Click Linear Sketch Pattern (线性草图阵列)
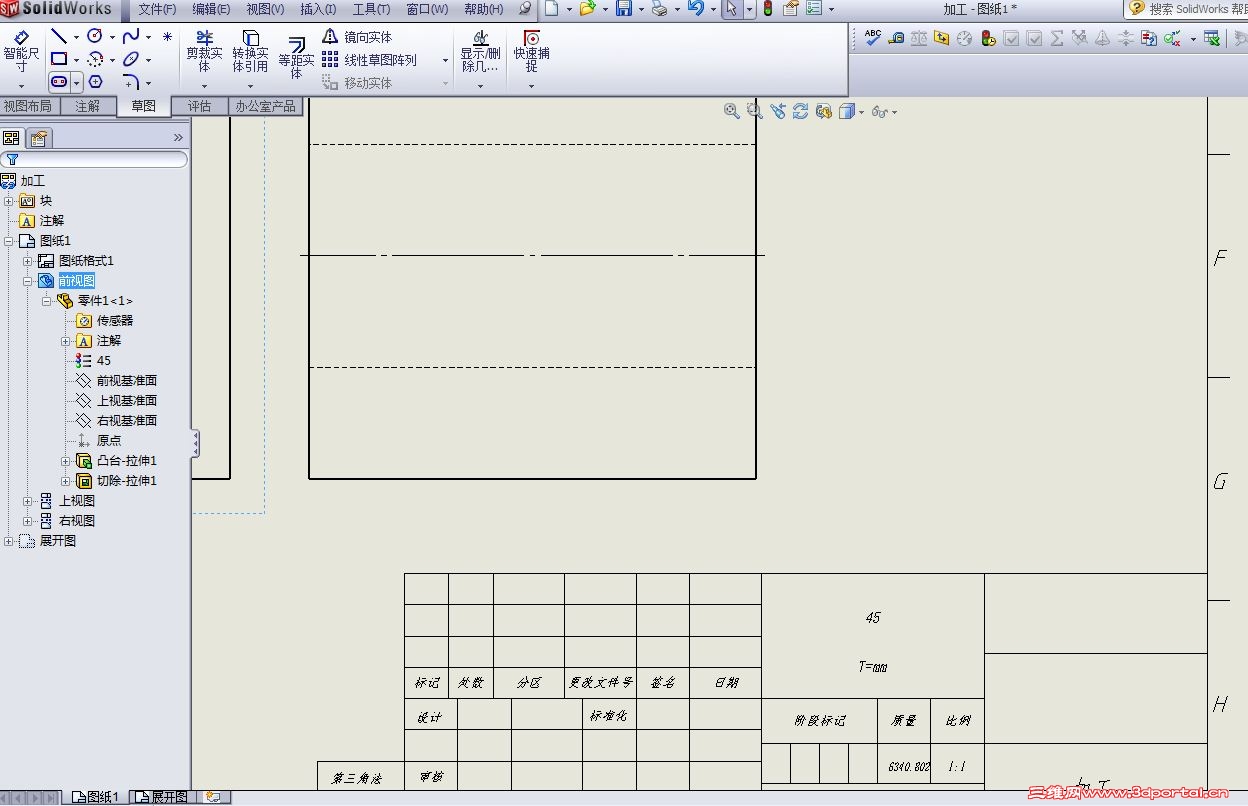 (369, 60)
